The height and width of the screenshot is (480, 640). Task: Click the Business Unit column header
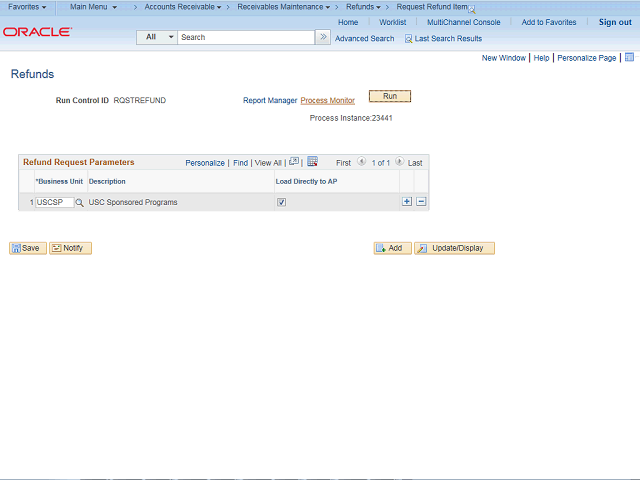[59, 182]
